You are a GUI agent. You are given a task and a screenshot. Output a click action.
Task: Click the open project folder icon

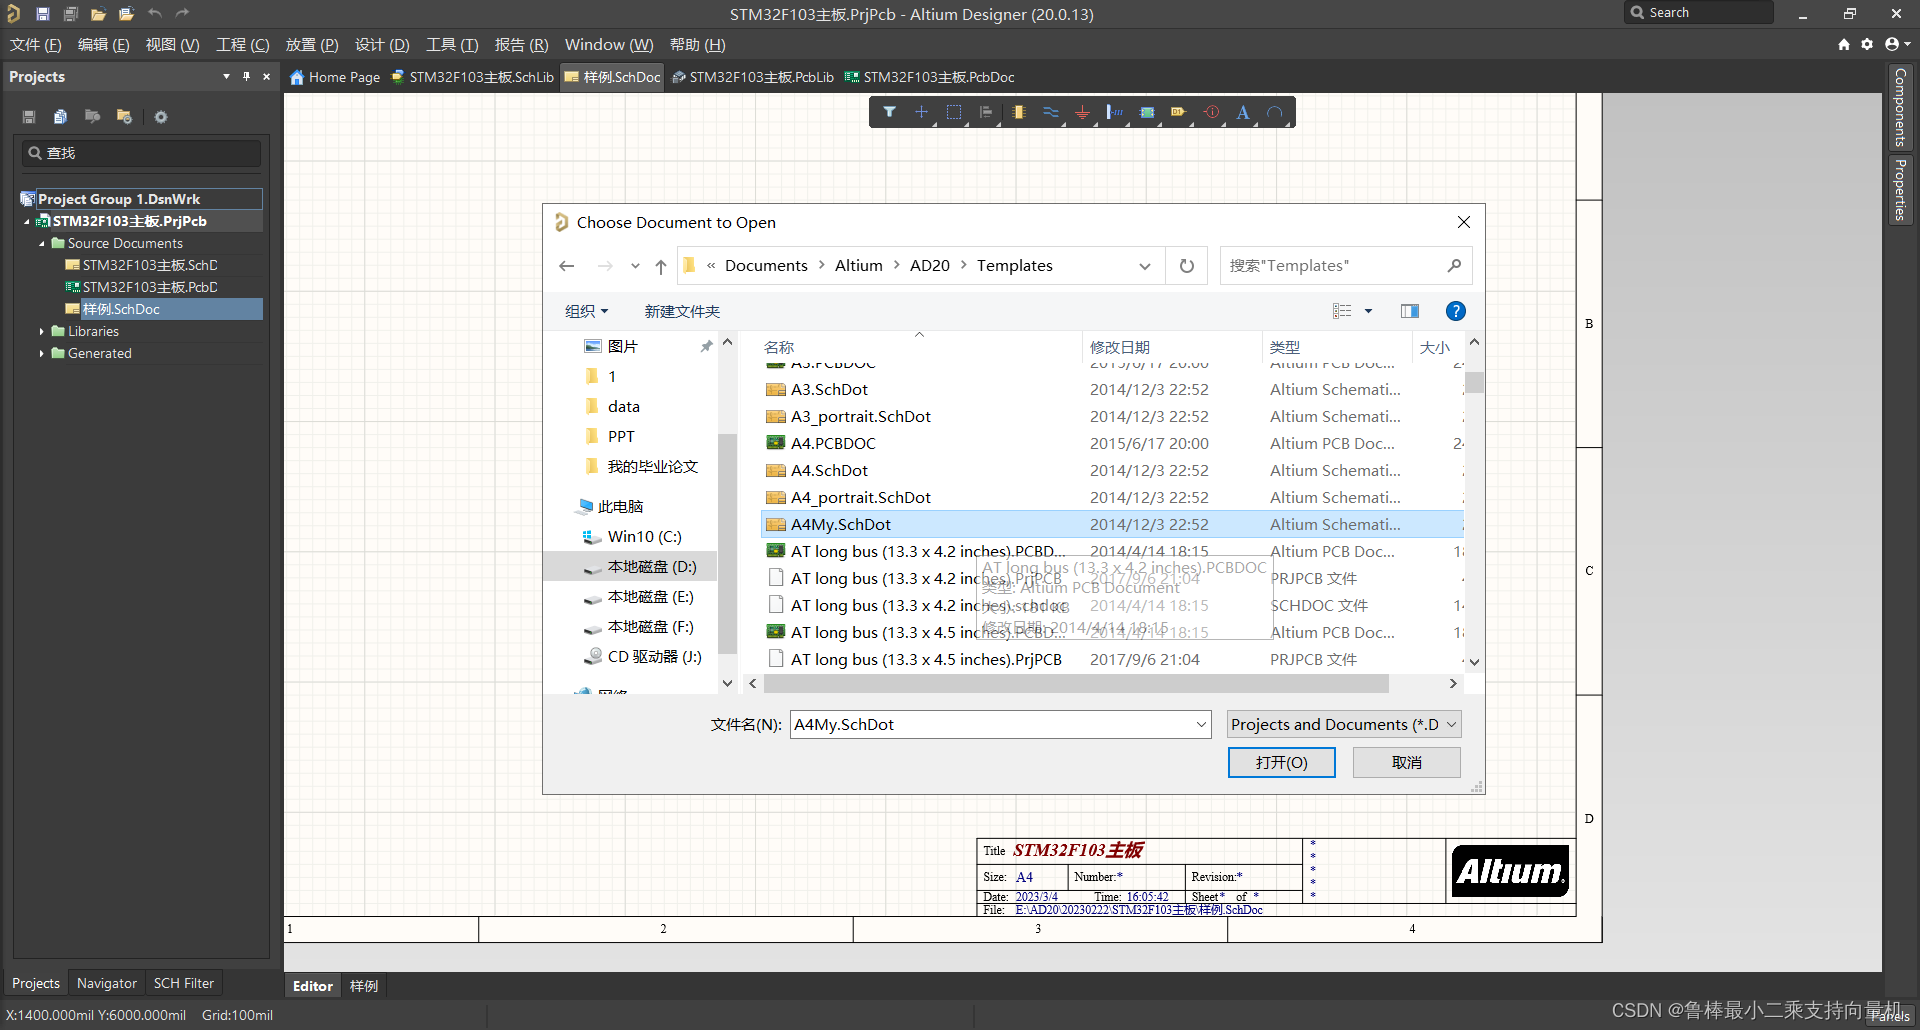coord(126,14)
